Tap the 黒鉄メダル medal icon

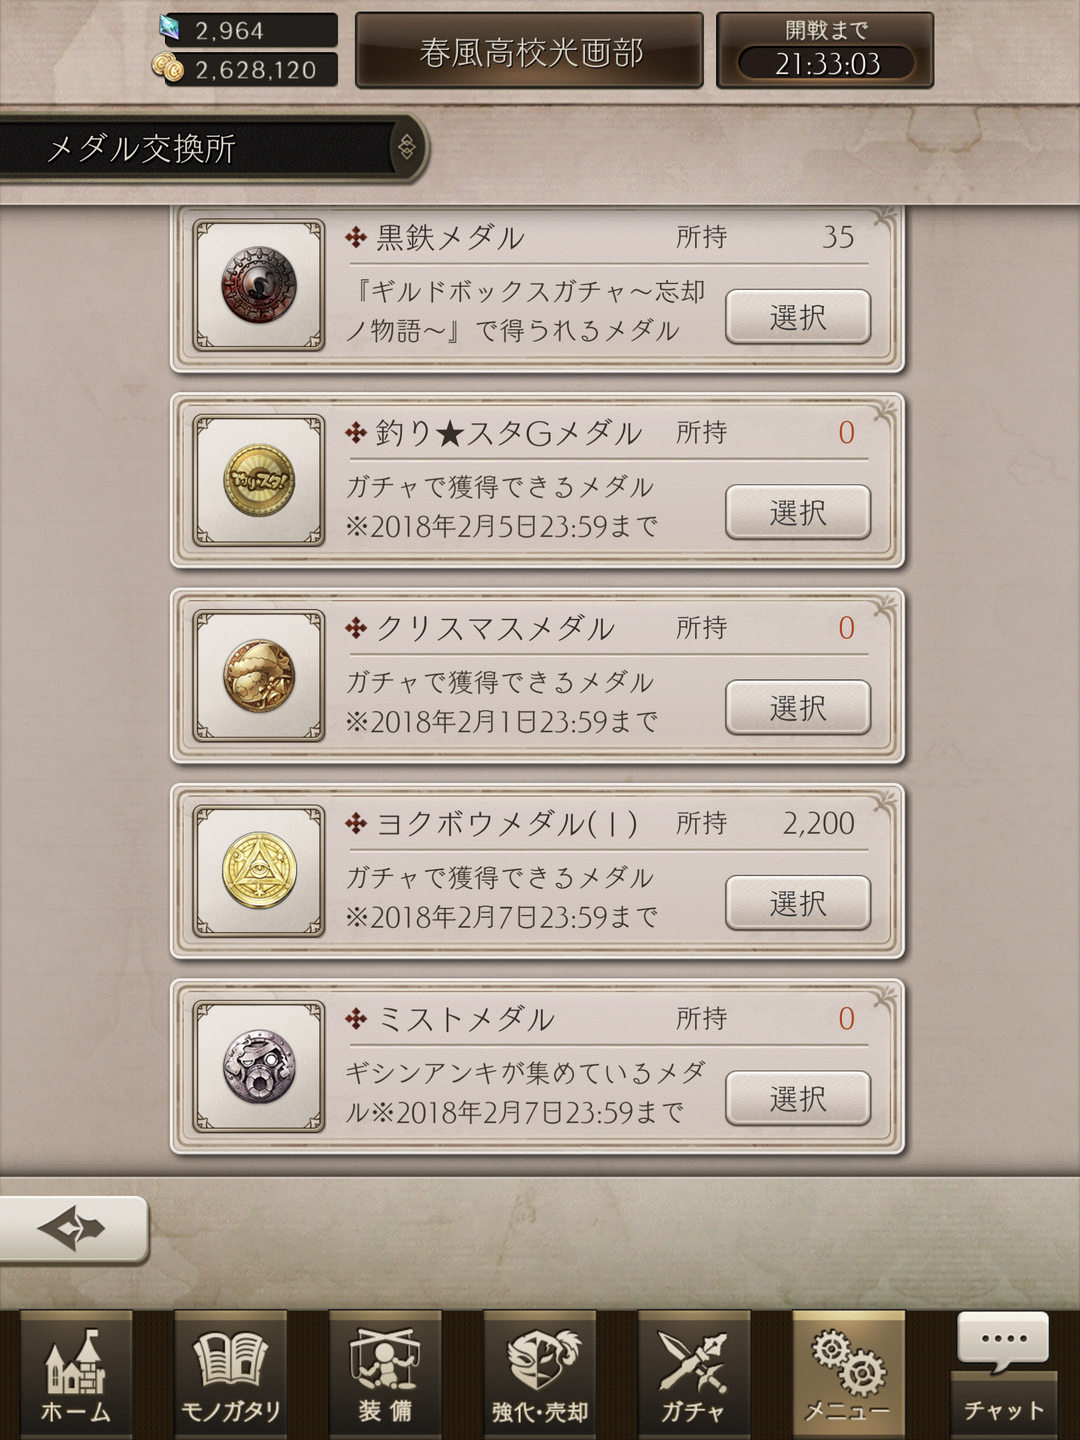click(x=259, y=286)
